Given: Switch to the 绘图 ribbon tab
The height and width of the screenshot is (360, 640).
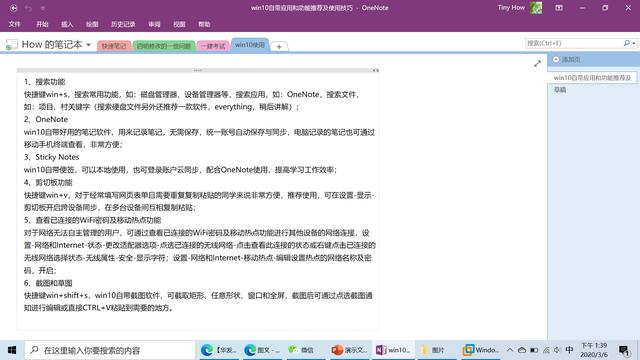Looking at the screenshot, I should click(x=92, y=24).
